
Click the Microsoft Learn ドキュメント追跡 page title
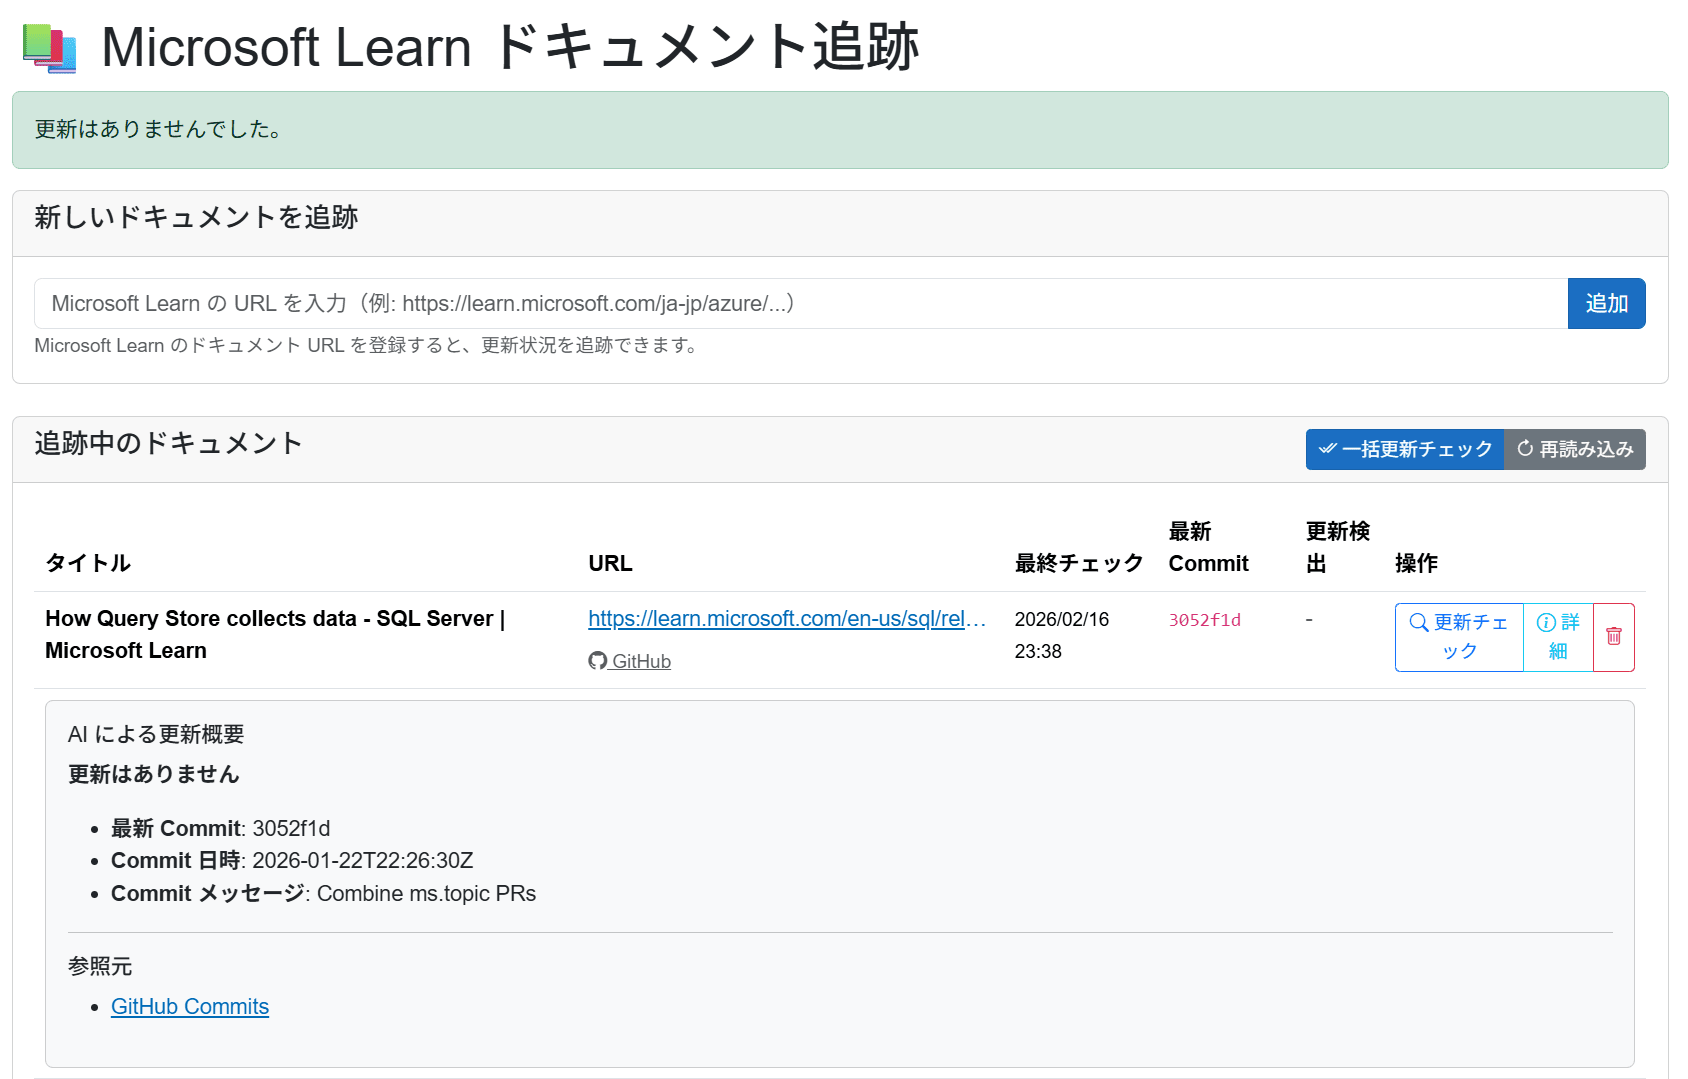(510, 47)
